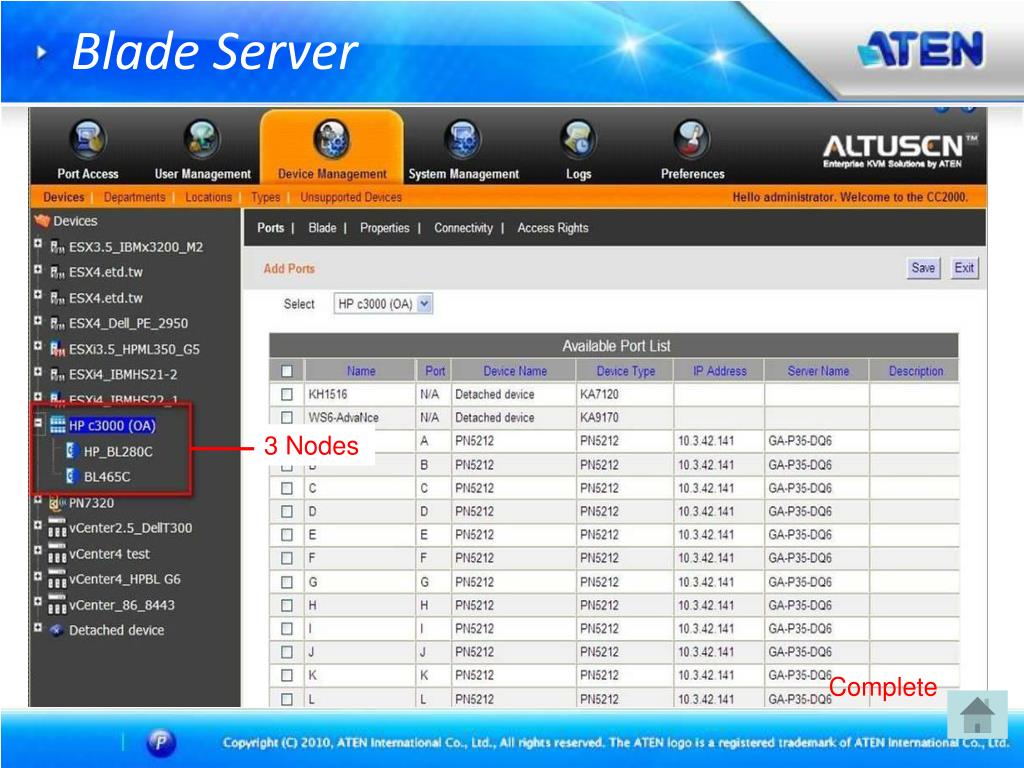Open the User Management icon

click(202, 139)
